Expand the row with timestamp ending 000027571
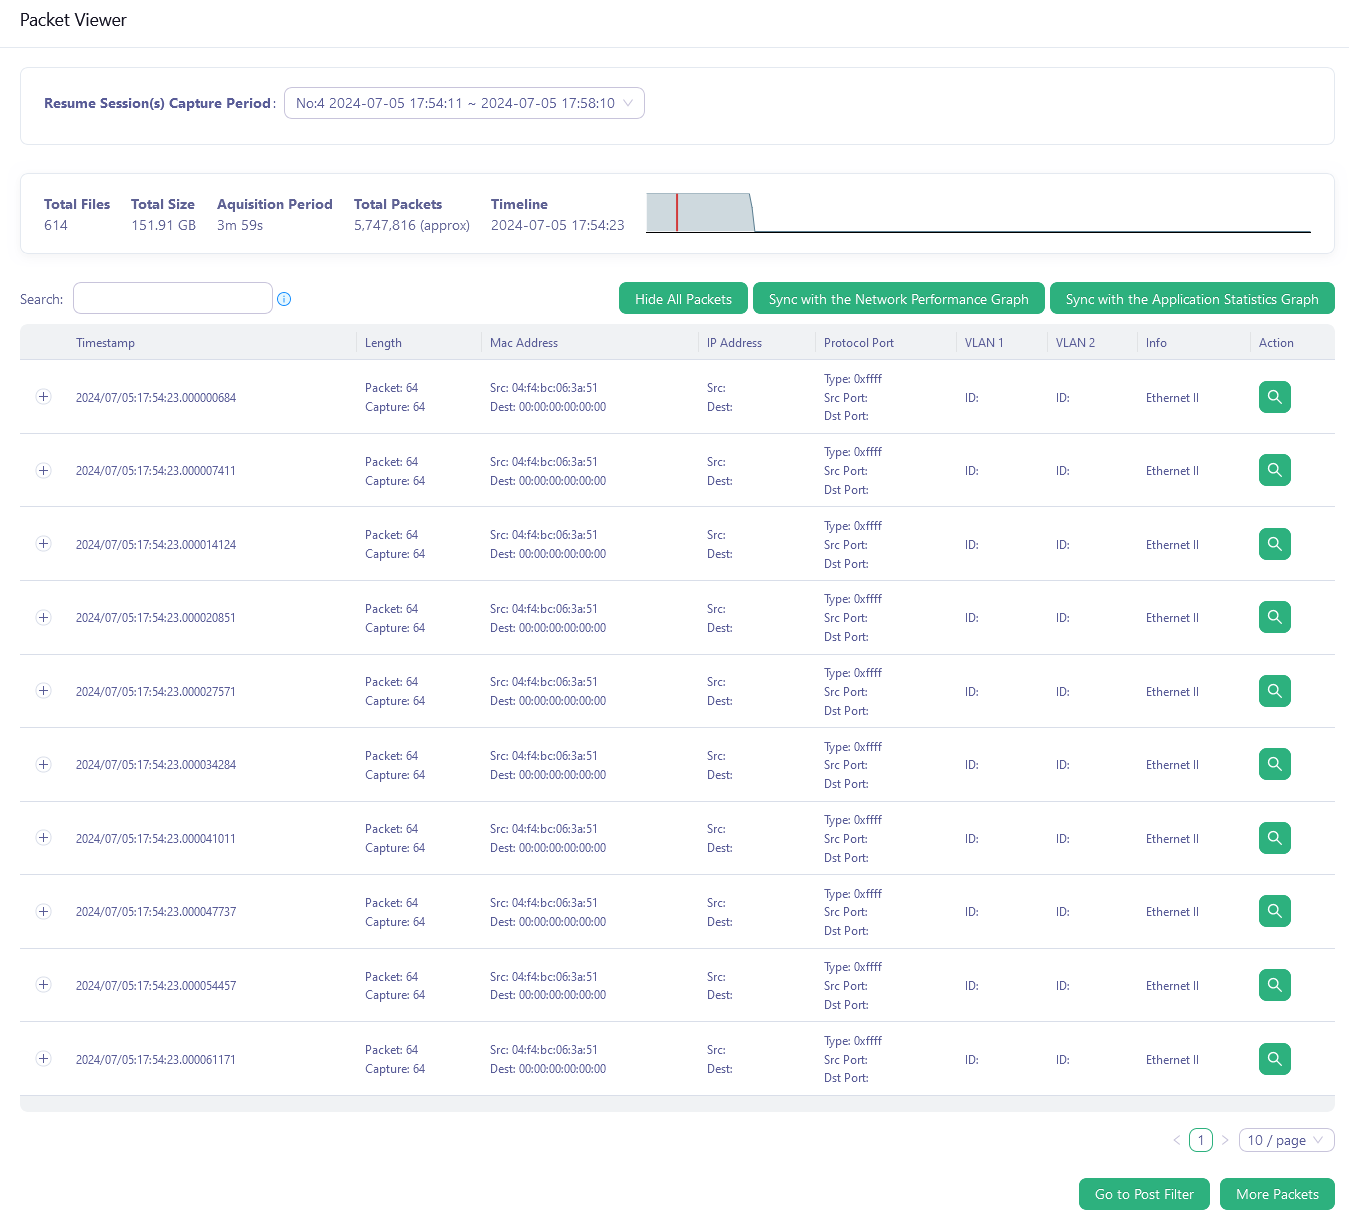 pyautogui.click(x=43, y=691)
